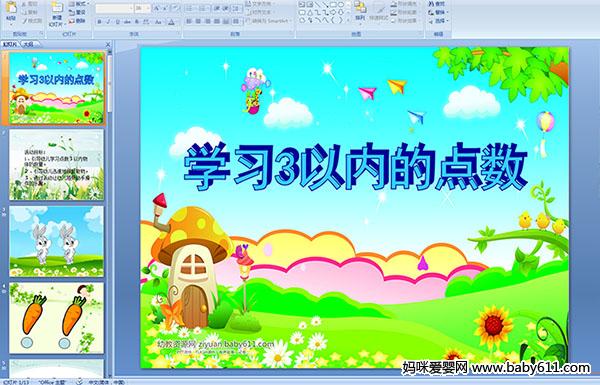Select the two rabbits slide thumbnail
Viewport: 600px width, 385px height.
coord(56,241)
